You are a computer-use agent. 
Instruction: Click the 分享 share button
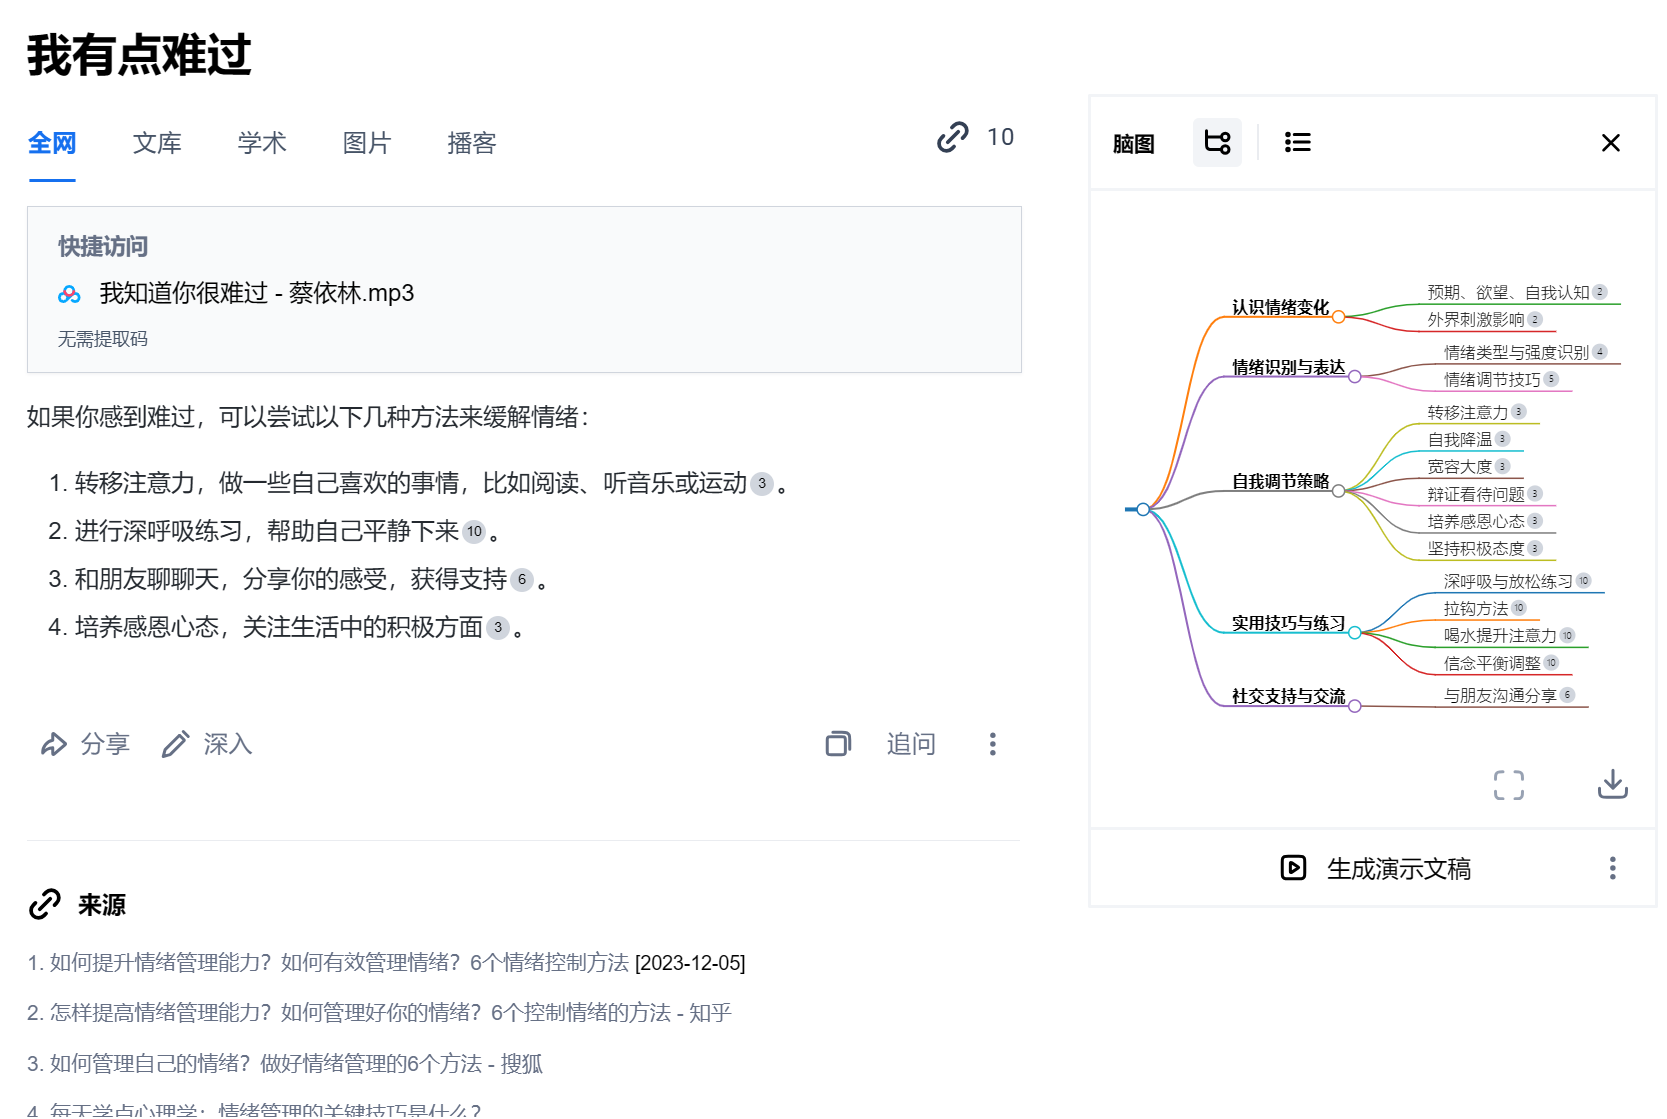[85, 744]
